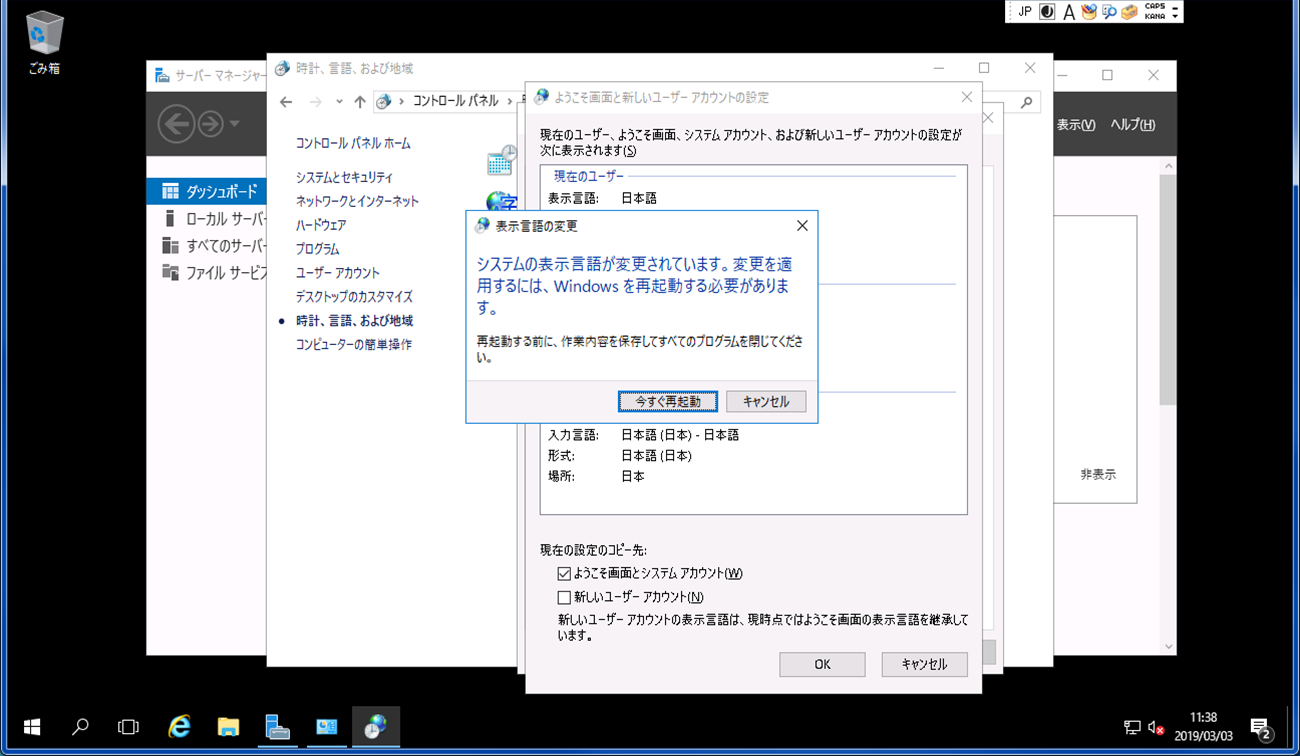Image resolution: width=1300 pixels, height=756 pixels.
Task: Select the JP indicator on the language bar
Action: [x=1026, y=11]
